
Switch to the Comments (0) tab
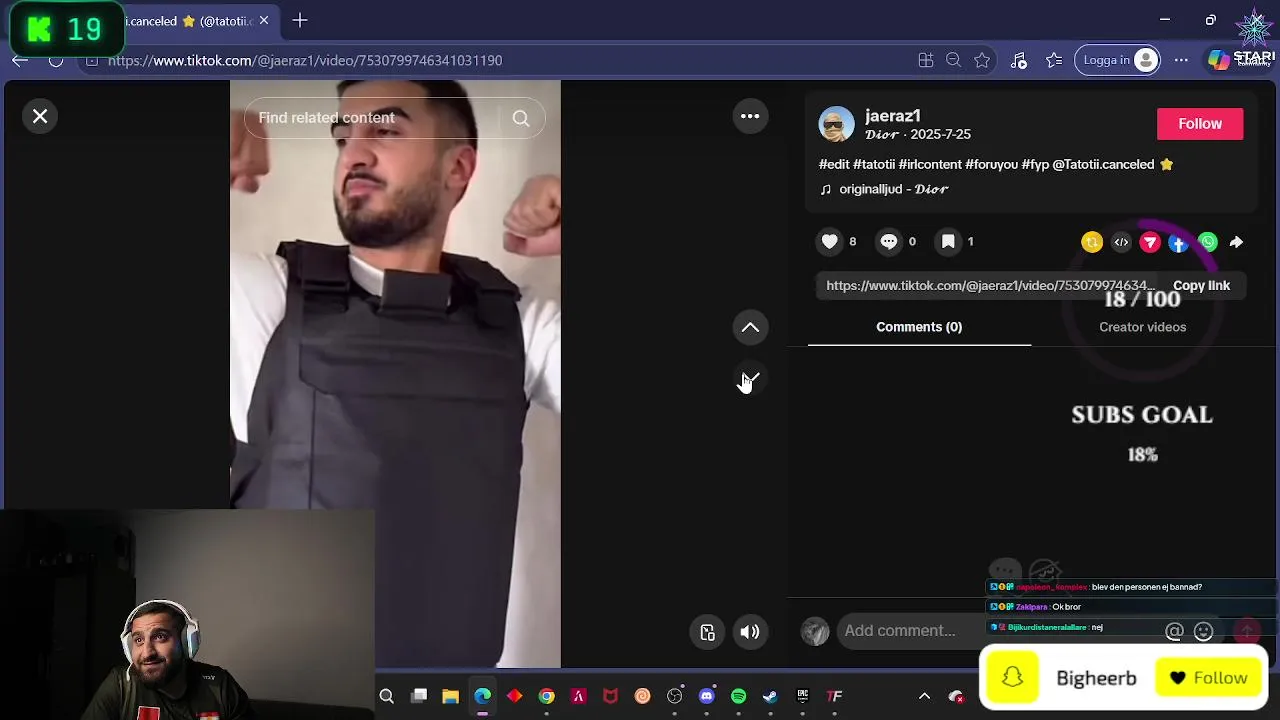tap(919, 327)
